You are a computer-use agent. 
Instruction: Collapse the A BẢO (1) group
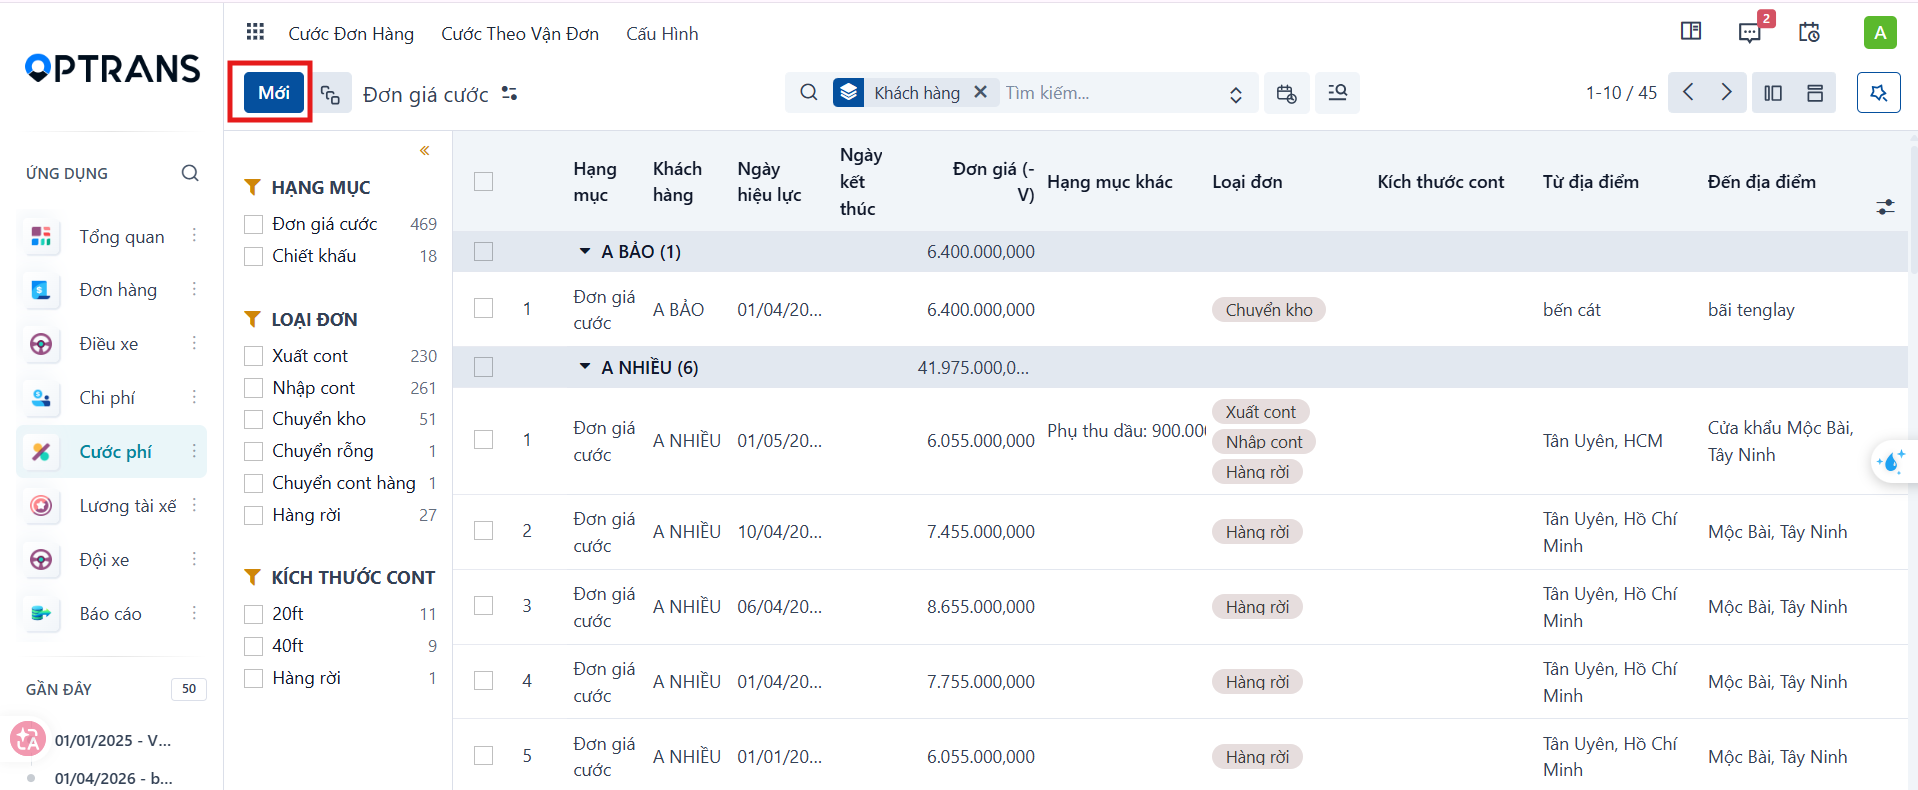click(585, 252)
